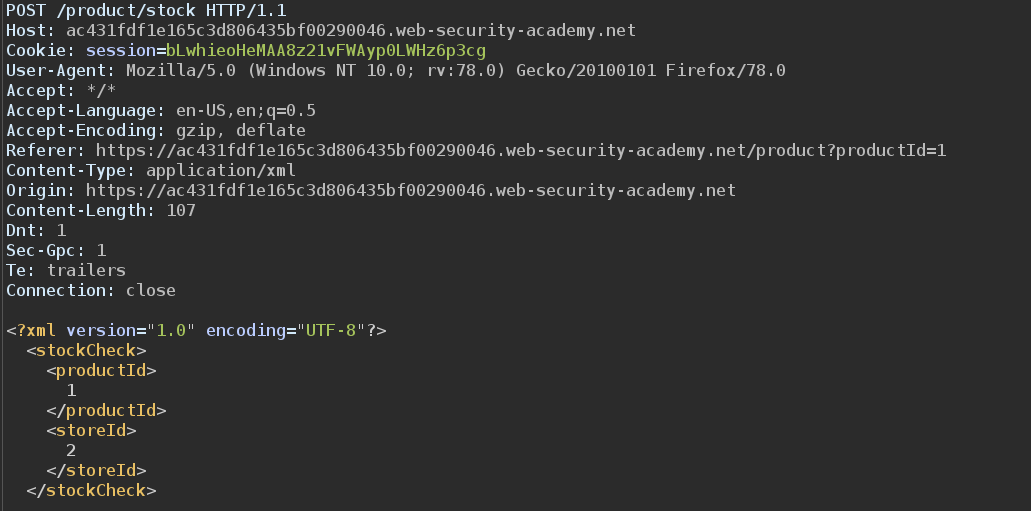Screen dimensions: 1031x511
Task: Click the Content-Type application/xml value
Action: coord(221,170)
